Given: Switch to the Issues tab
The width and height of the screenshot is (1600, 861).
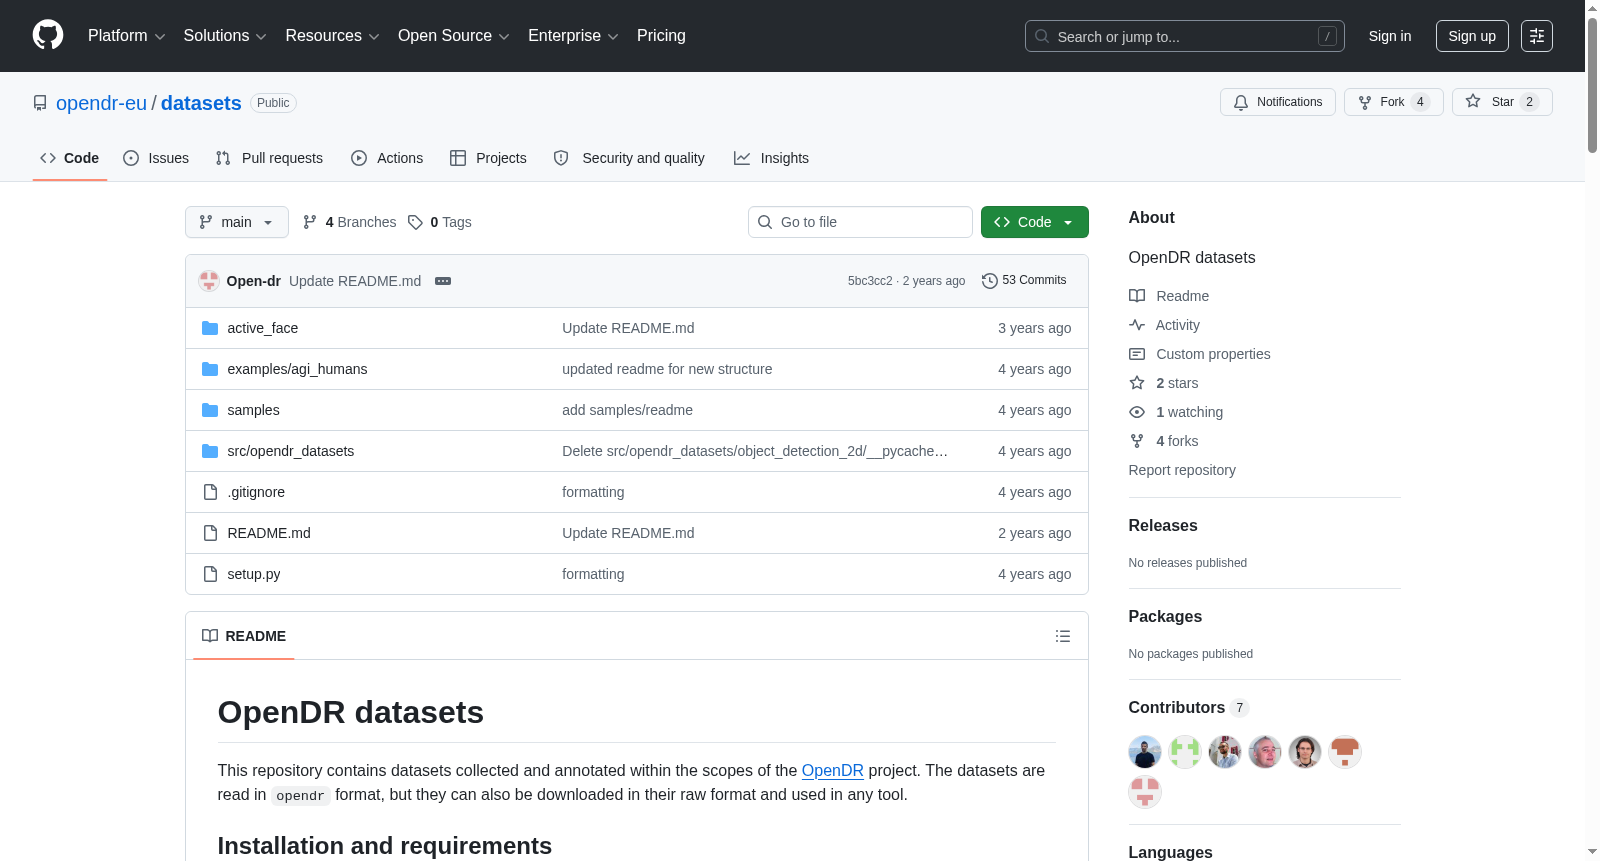Looking at the screenshot, I should pos(156,158).
